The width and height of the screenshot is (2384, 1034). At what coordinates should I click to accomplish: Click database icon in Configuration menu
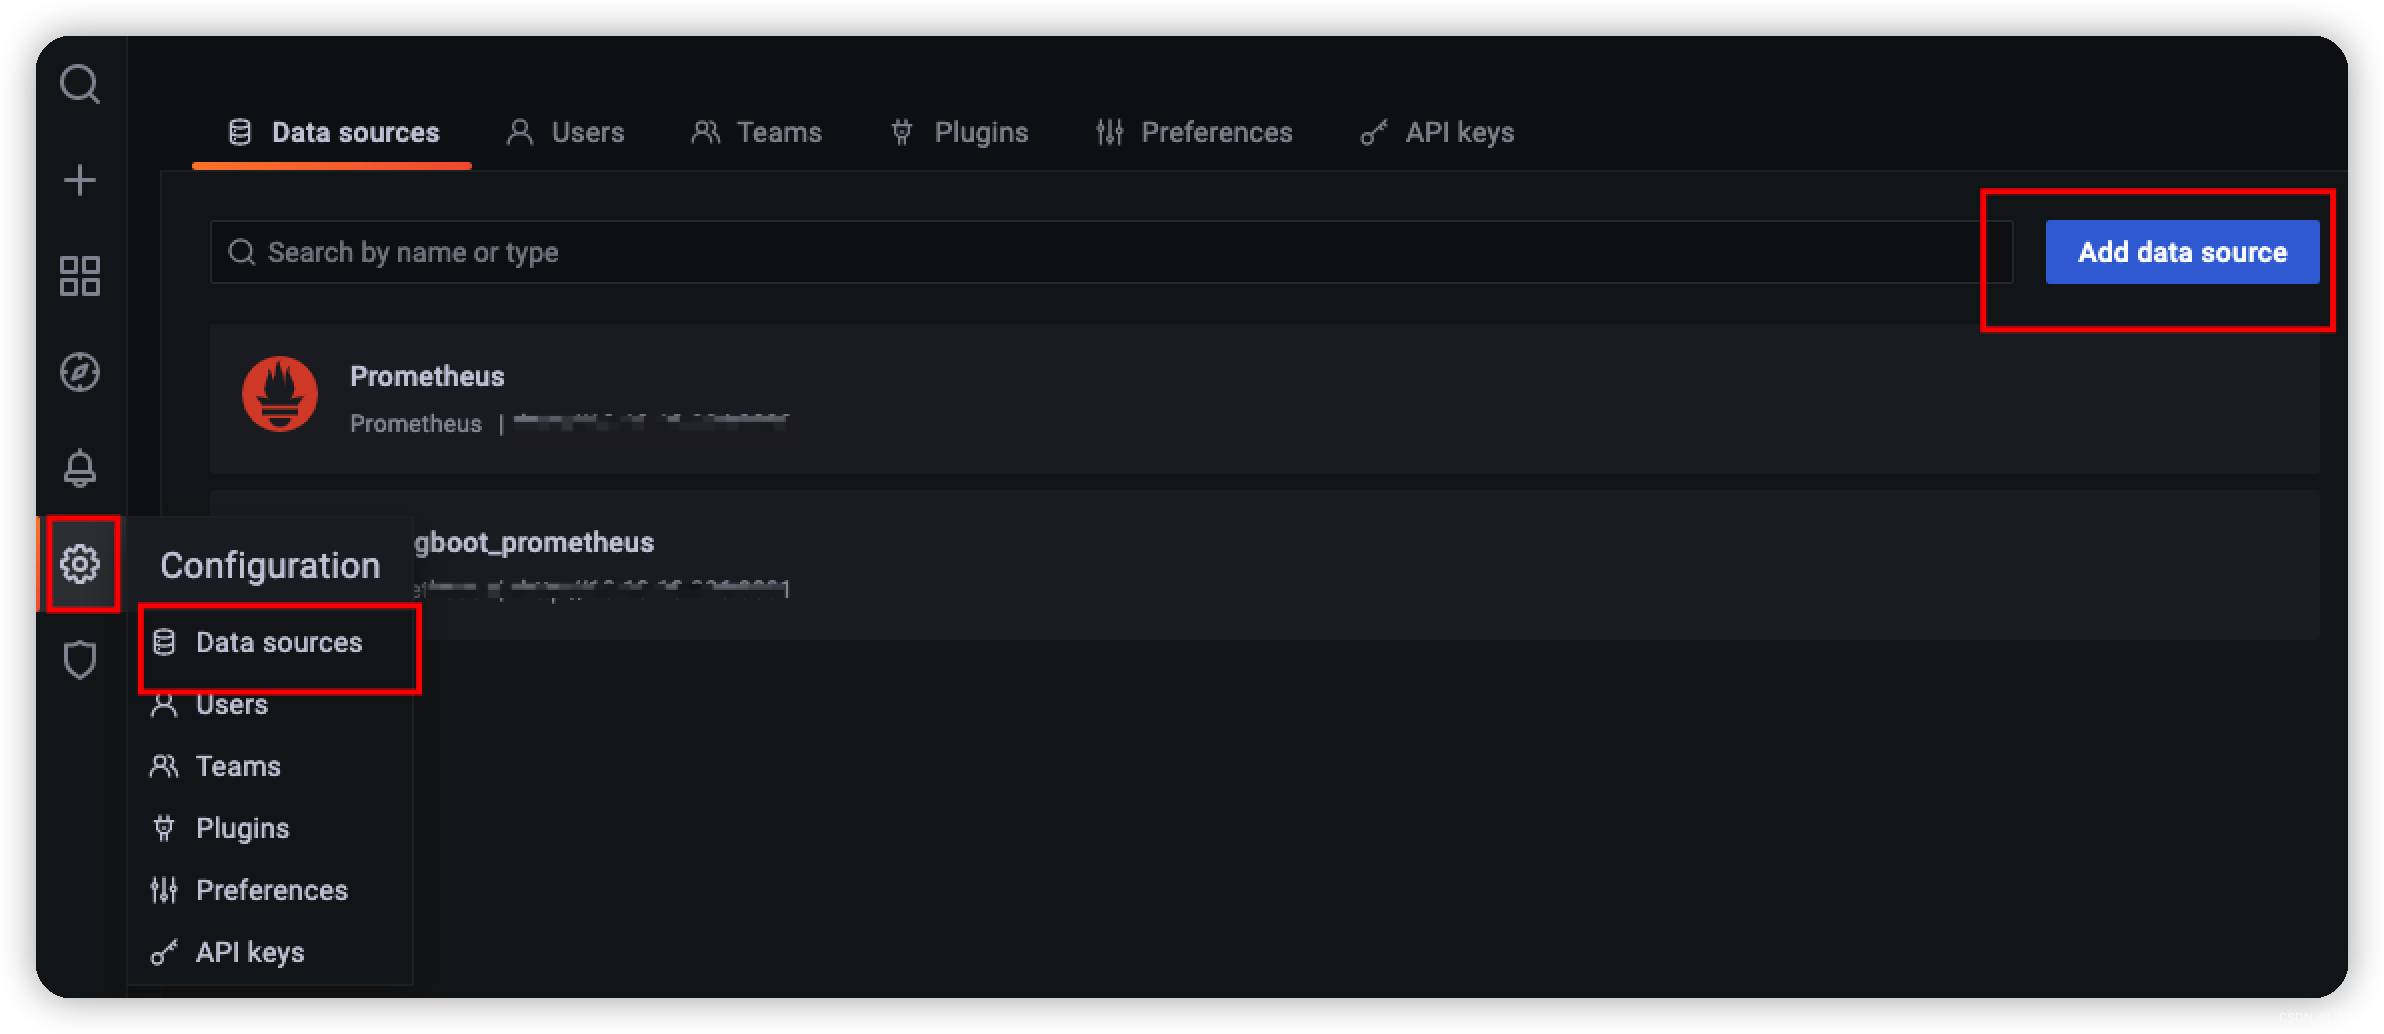[x=164, y=642]
